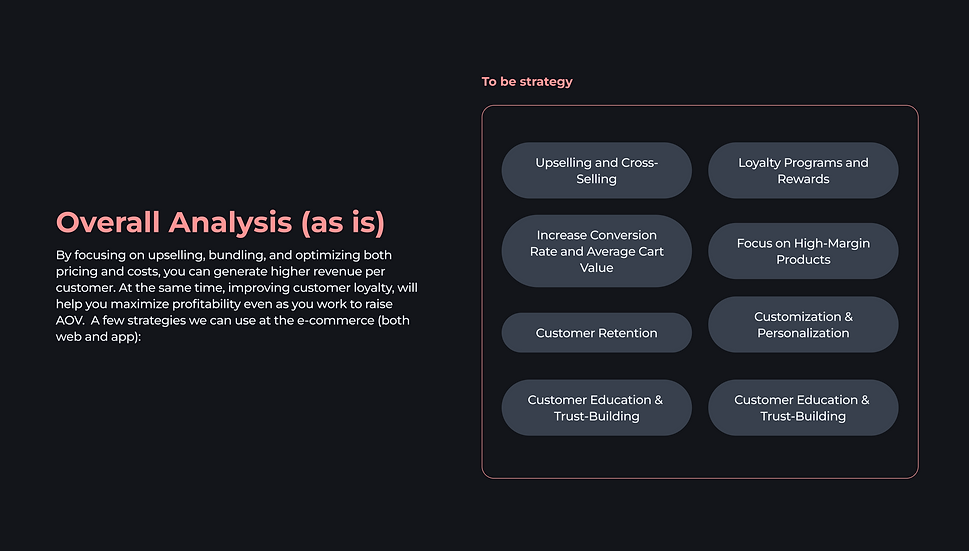Click the Overall Analysis heading
Image resolution: width=969 pixels, height=551 pixels.
(175, 222)
